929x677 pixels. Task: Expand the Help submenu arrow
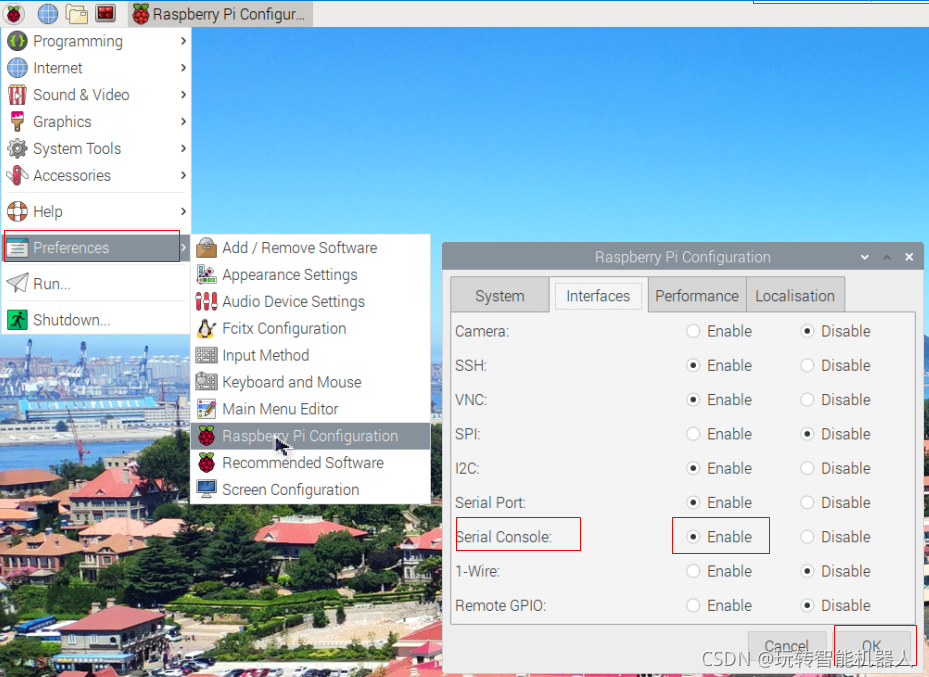(x=183, y=211)
